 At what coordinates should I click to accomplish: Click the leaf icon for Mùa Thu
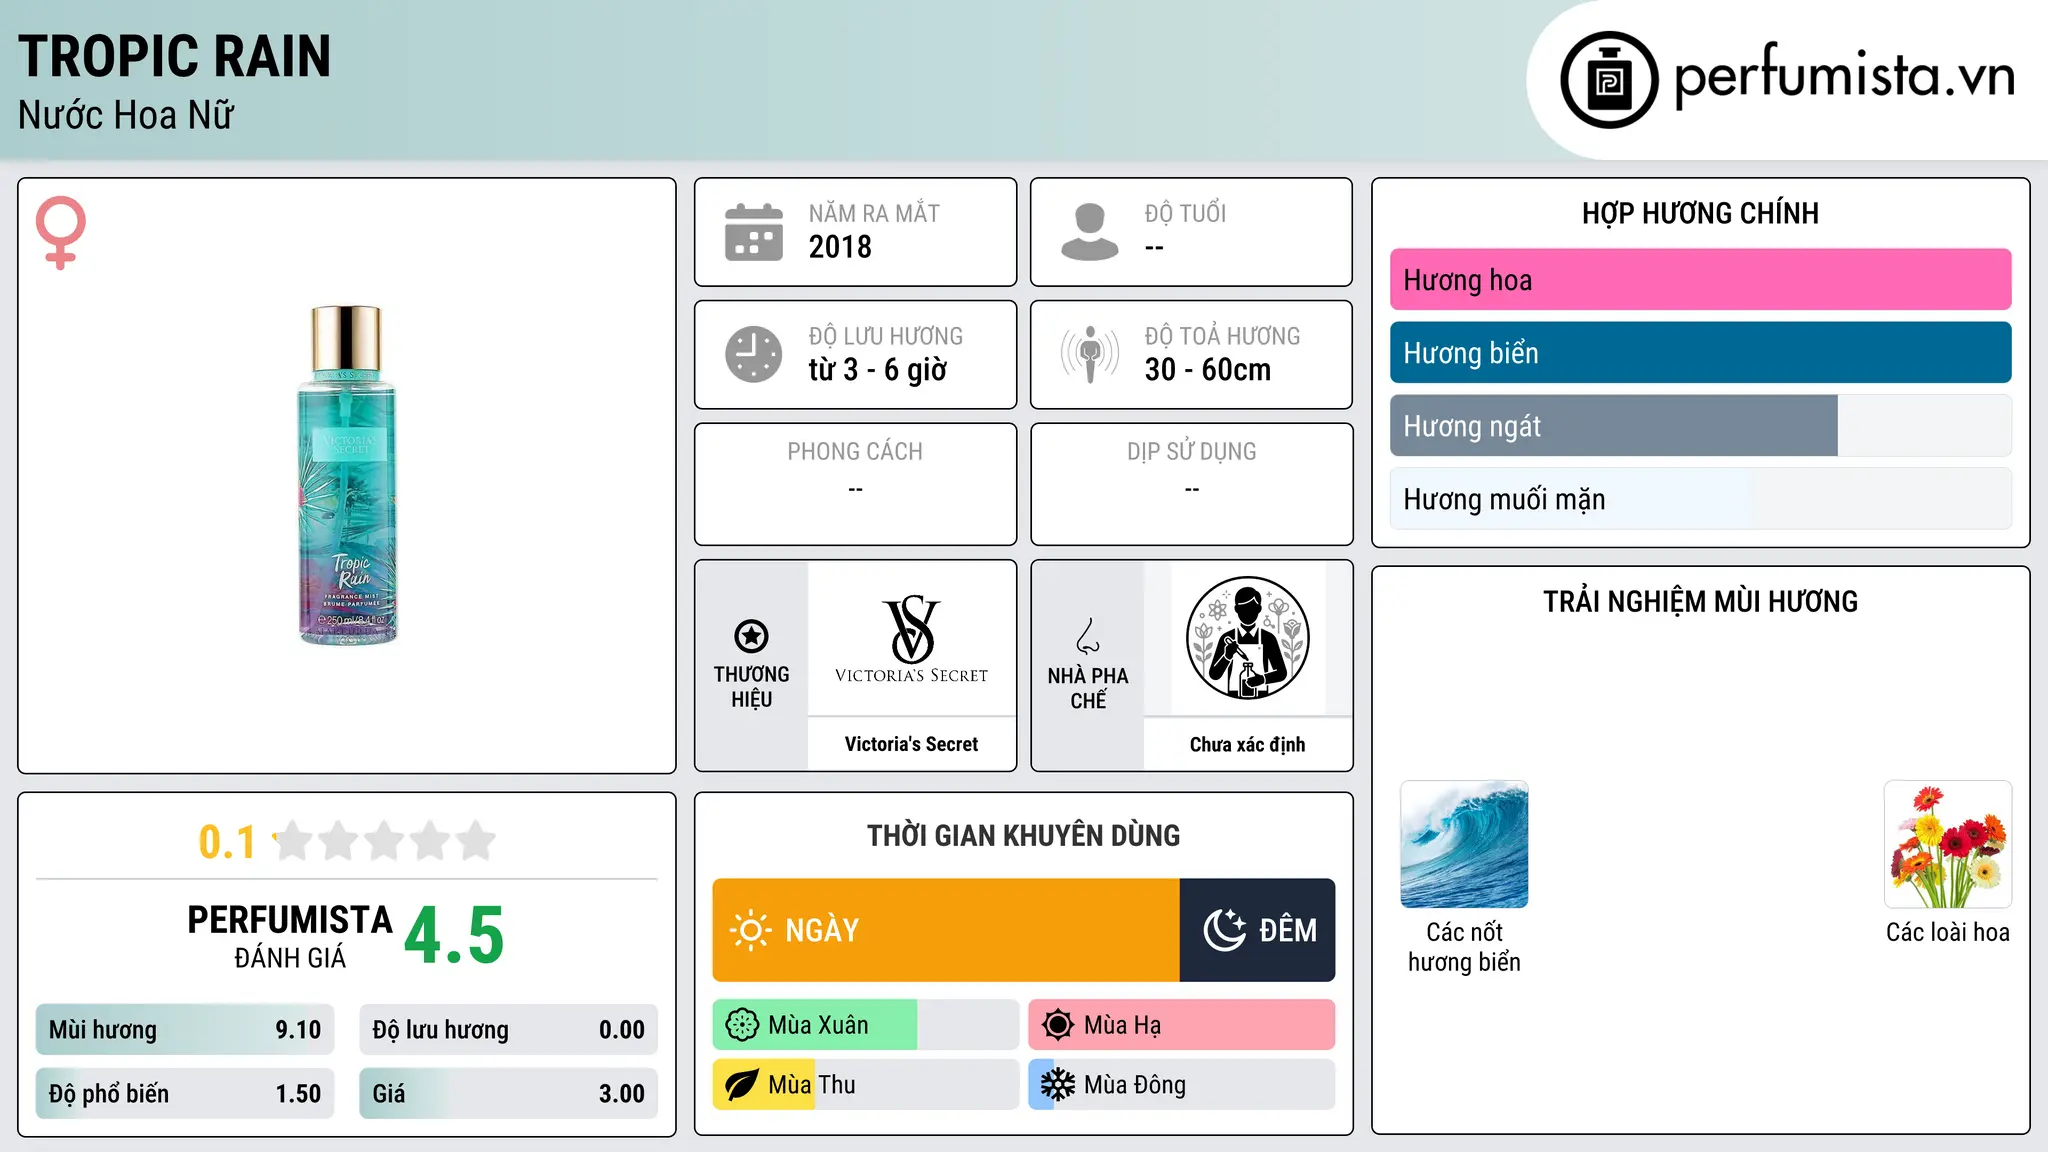click(x=742, y=1085)
